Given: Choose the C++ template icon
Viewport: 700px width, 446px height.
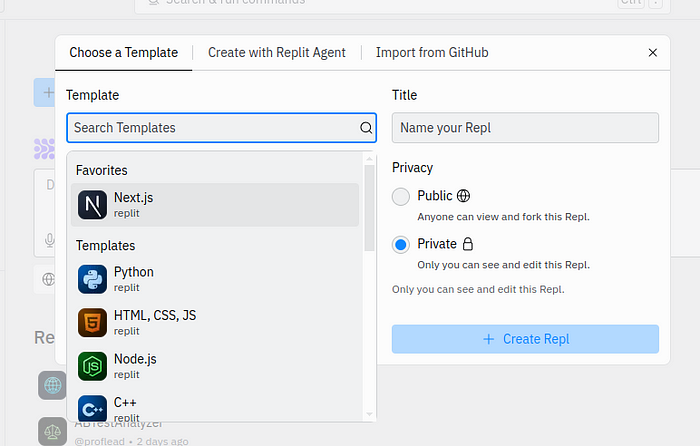Looking at the screenshot, I should [x=92, y=408].
